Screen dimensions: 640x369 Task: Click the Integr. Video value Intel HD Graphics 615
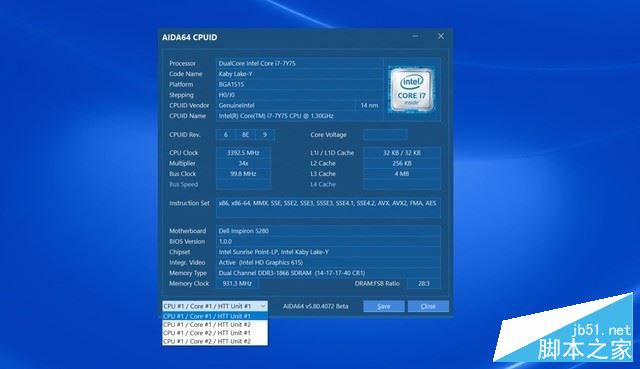pyautogui.click(x=328, y=262)
